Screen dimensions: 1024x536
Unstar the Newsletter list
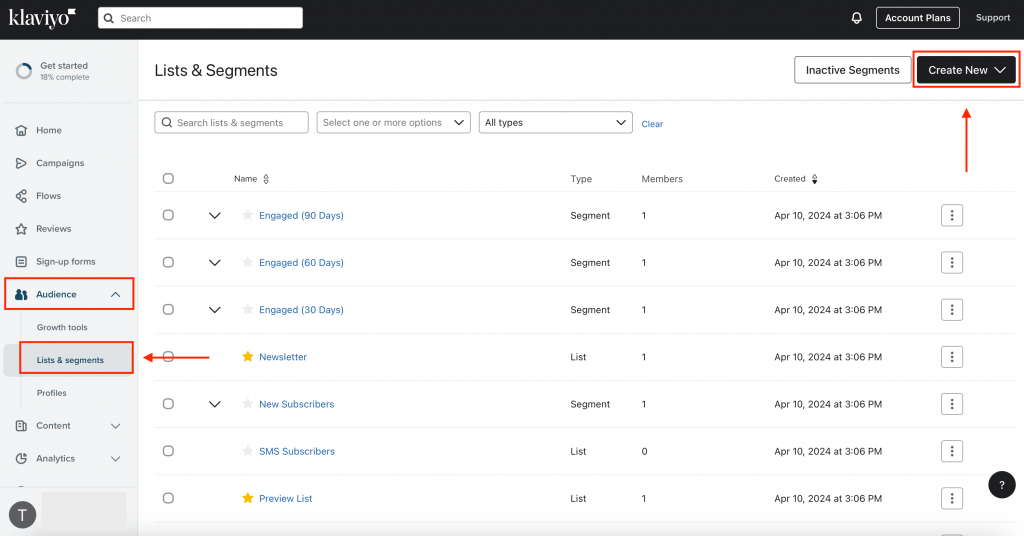click(x=248, y=356)
